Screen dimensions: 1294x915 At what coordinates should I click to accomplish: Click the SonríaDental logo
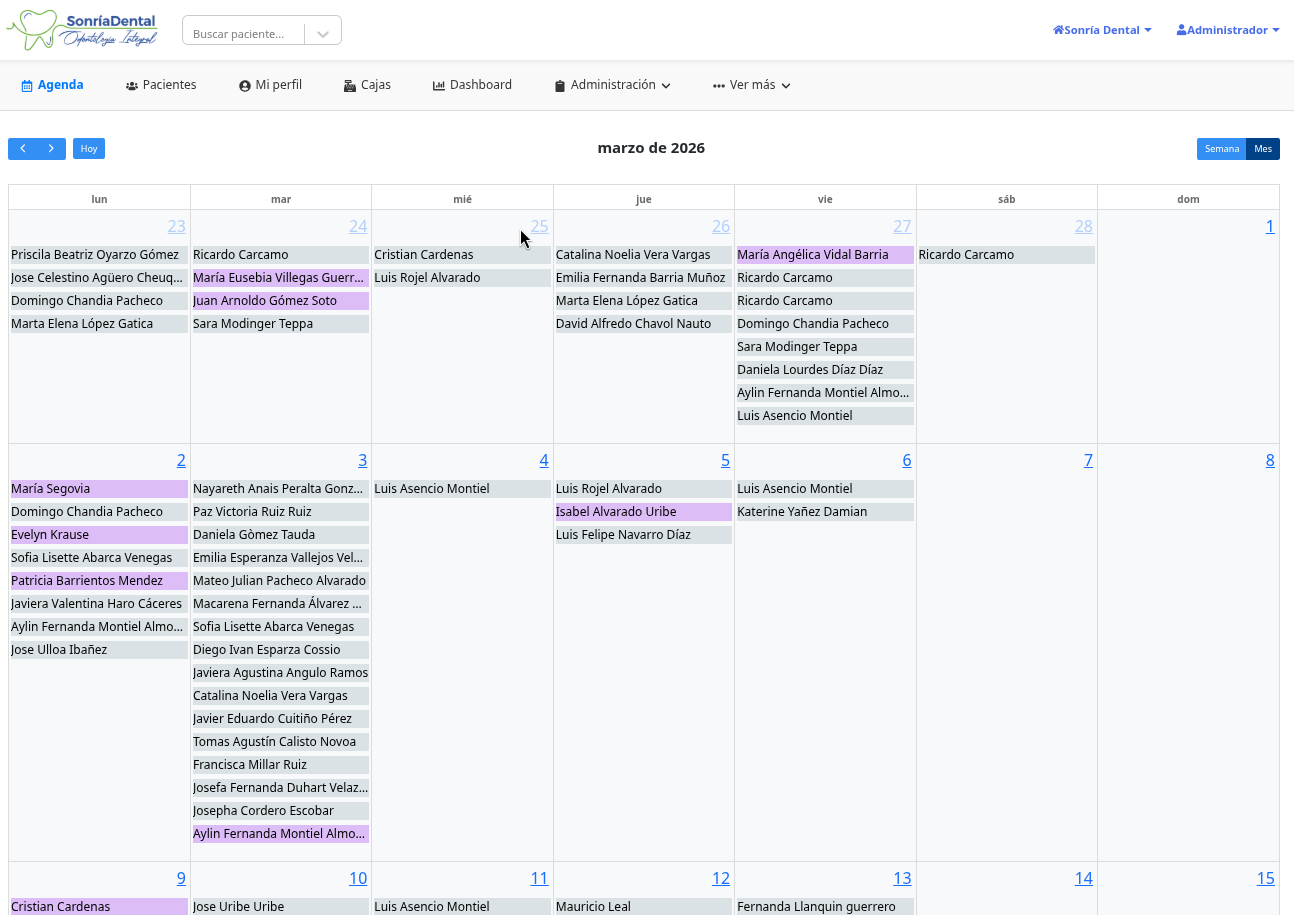pos(82,30)
